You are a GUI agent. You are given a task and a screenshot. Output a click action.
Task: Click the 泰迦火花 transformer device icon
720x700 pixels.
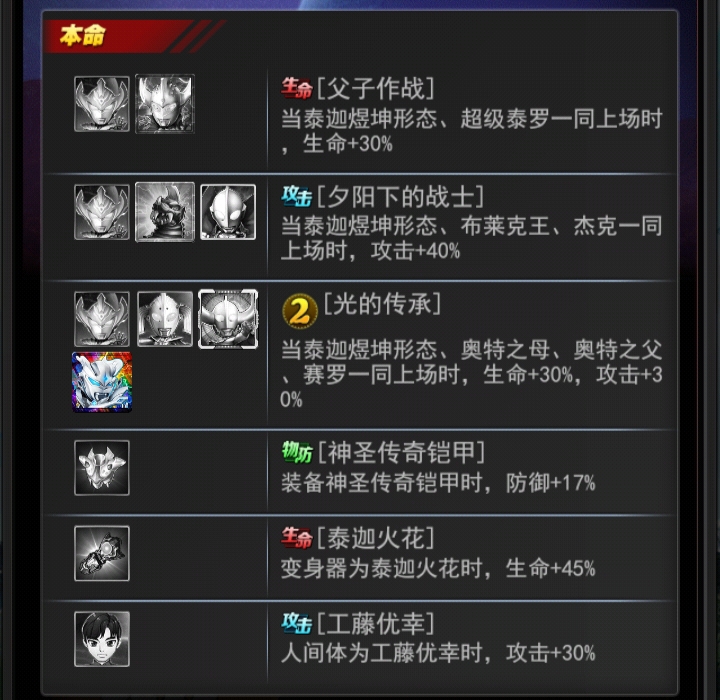click(x=102, y=553)
